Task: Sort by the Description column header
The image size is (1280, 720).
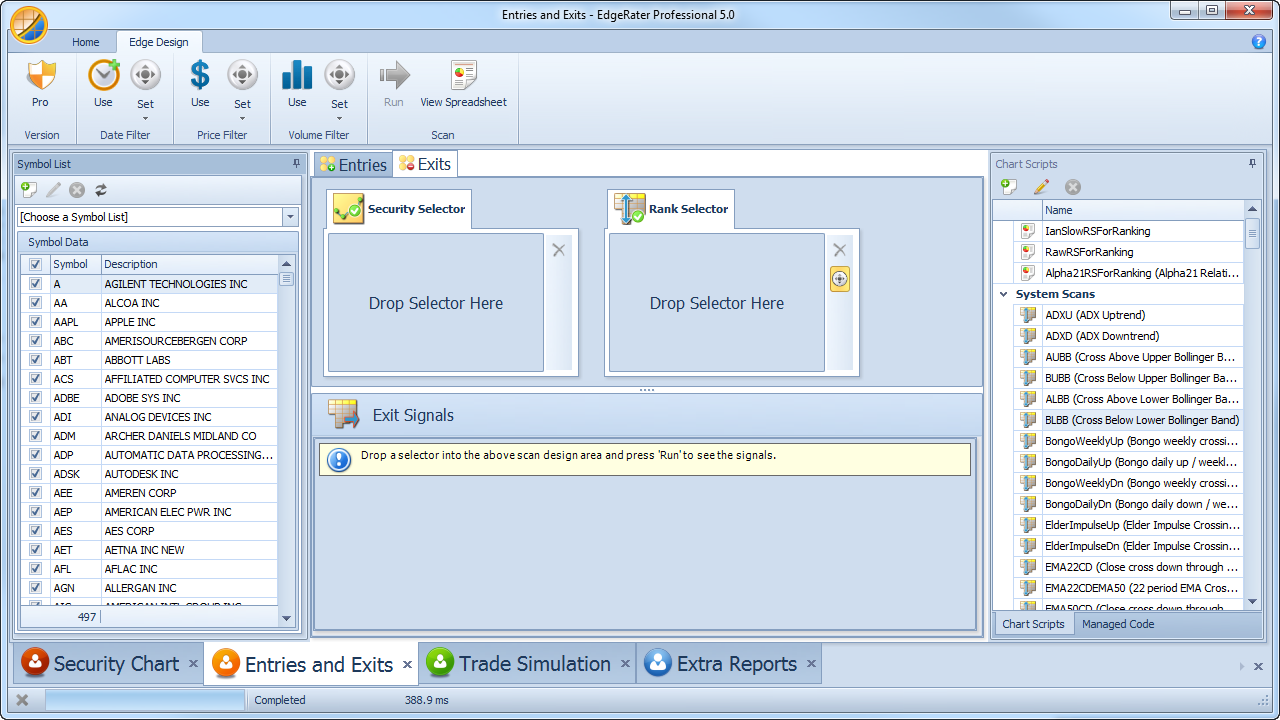Action: tap(190, 265)
